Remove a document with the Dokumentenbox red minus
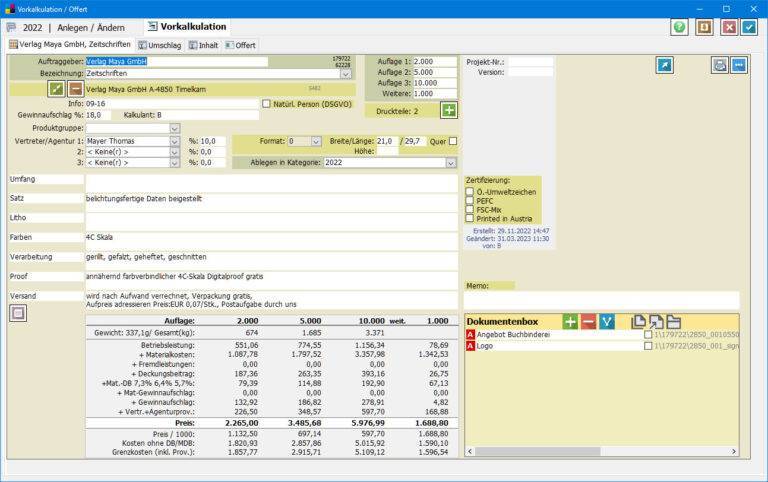768x482 pixels. 588,322
